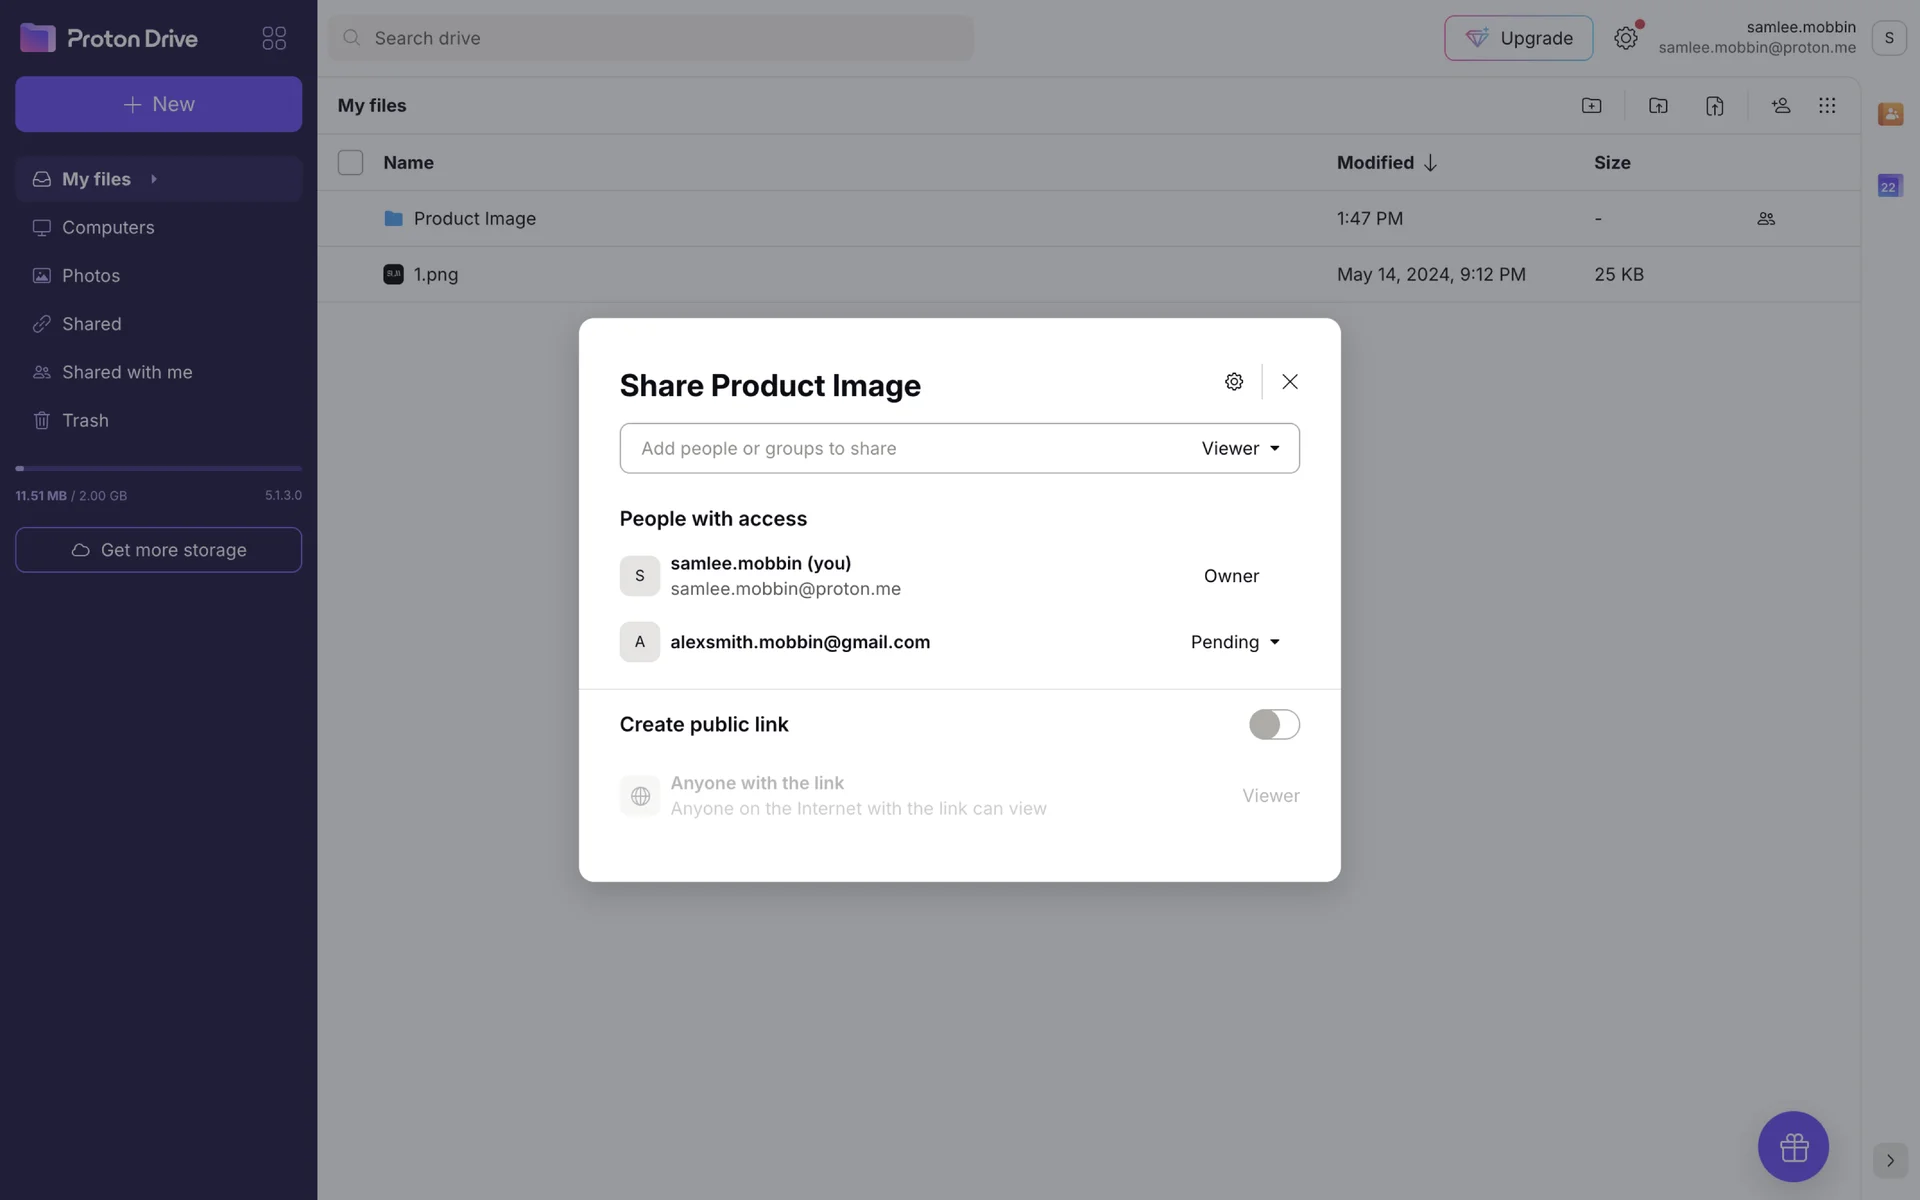Click the upload folder toolbar icon
The width and height of the screenshot is (1920, 1200).
[1658, 105]
